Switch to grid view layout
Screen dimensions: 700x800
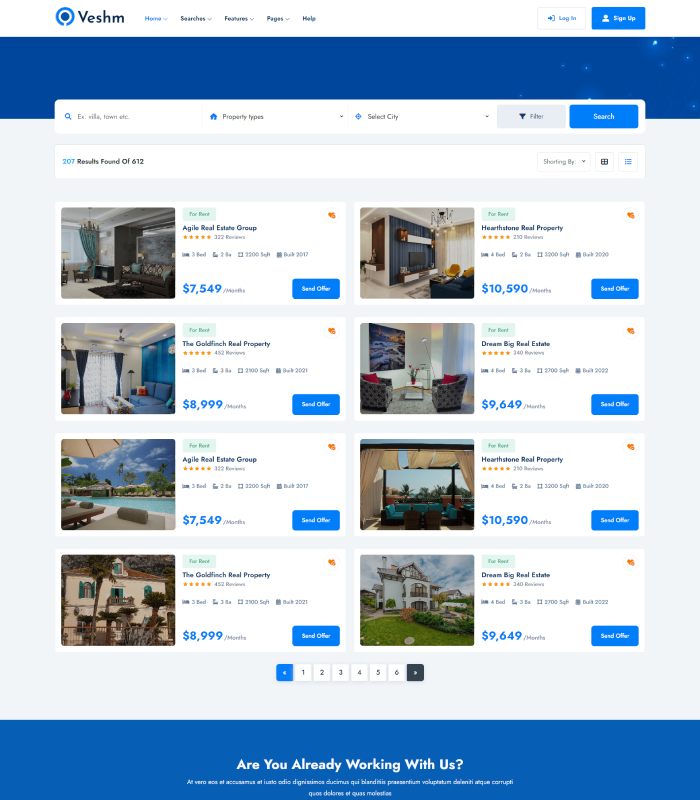click(x=604, y=161)
